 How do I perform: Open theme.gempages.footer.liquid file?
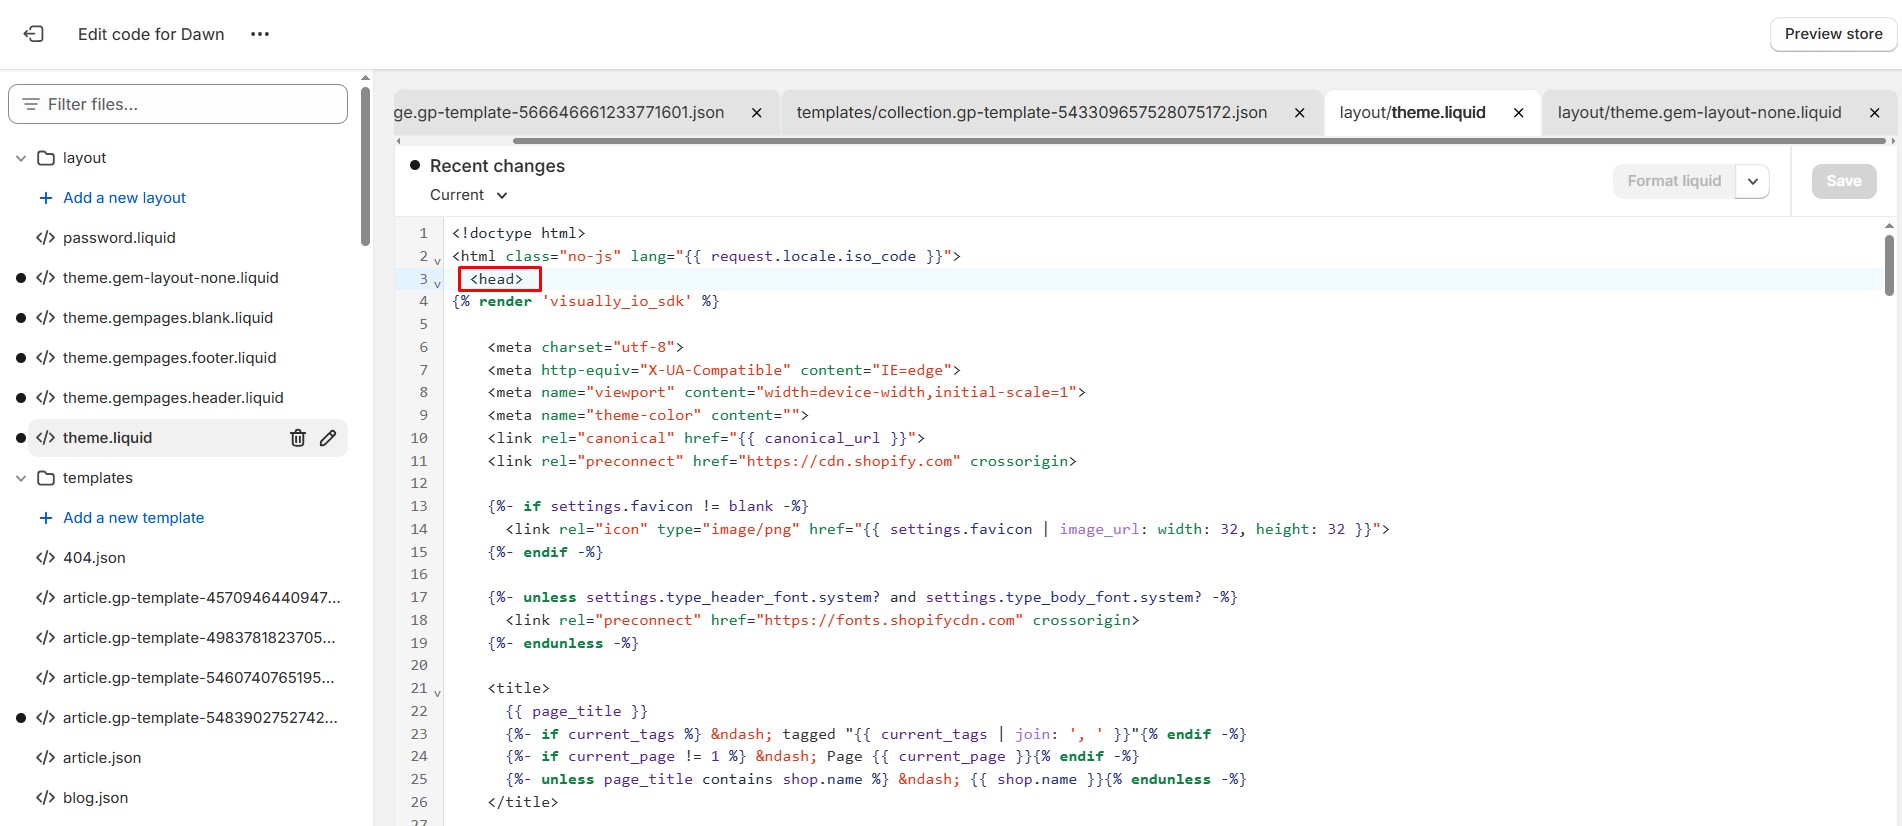point(169,358)
